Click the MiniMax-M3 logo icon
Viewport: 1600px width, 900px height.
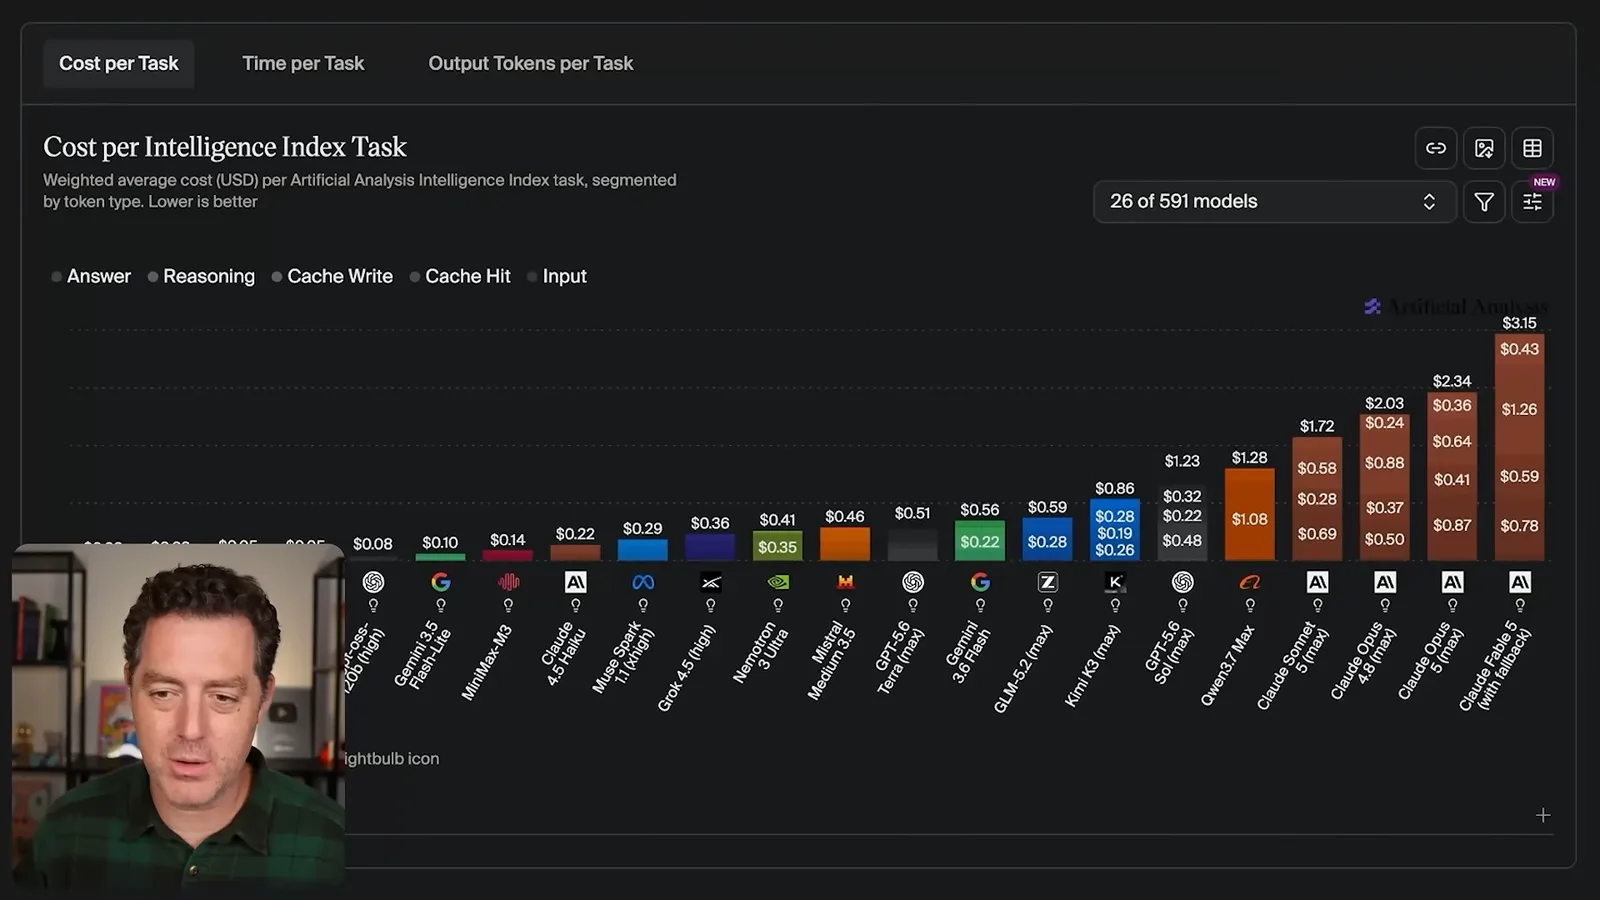508,582
